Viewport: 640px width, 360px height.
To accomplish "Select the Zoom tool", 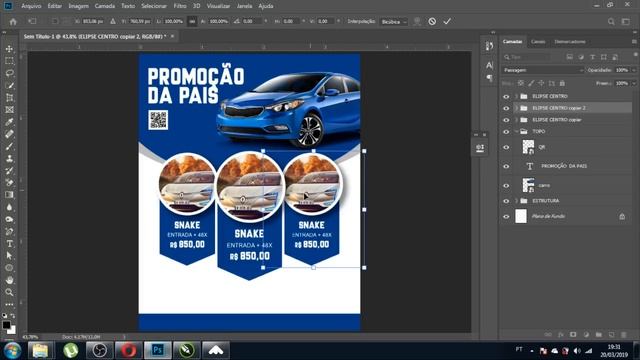I will click(9, 292).
